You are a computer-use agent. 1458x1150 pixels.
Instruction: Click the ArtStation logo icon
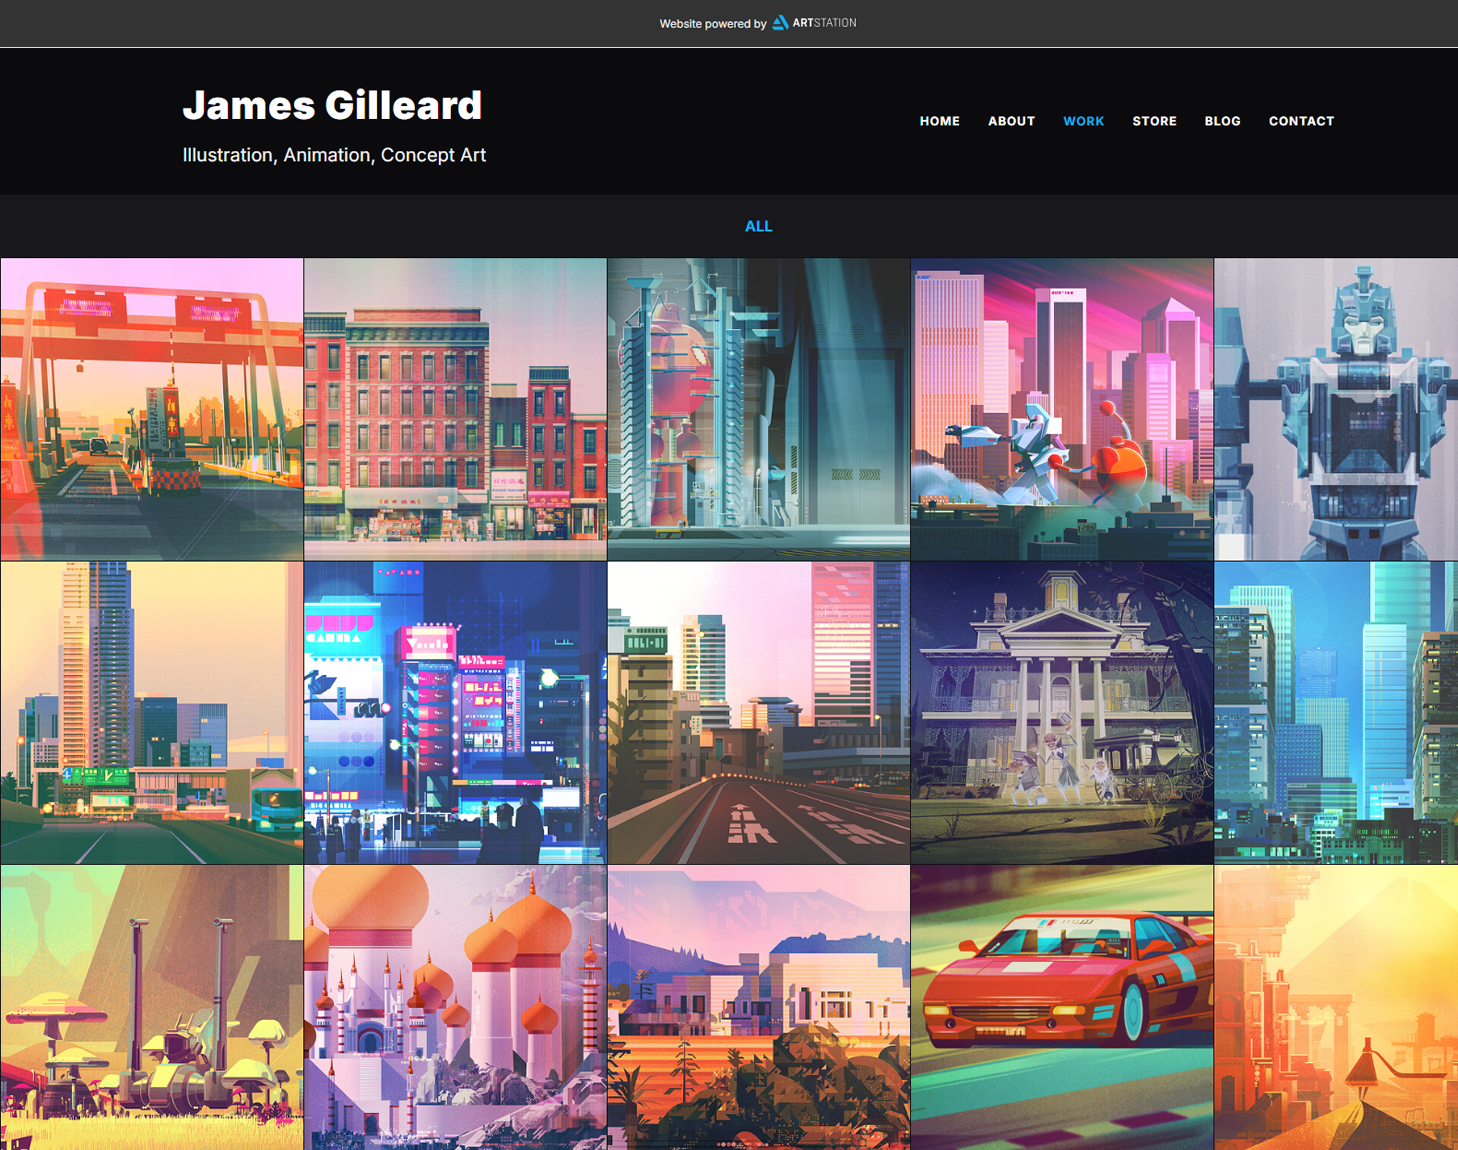780,23
